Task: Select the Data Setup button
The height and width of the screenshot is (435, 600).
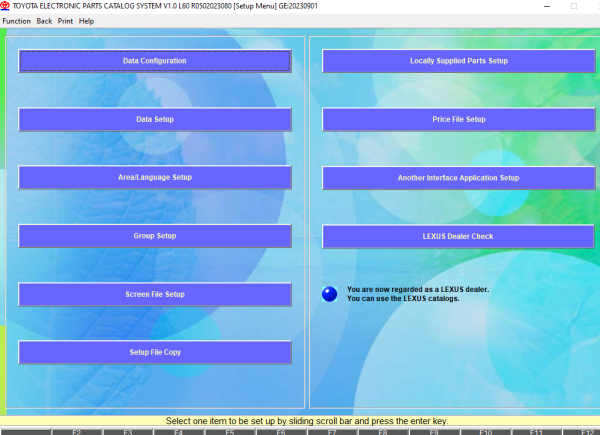Action: [x=155, y=119]
